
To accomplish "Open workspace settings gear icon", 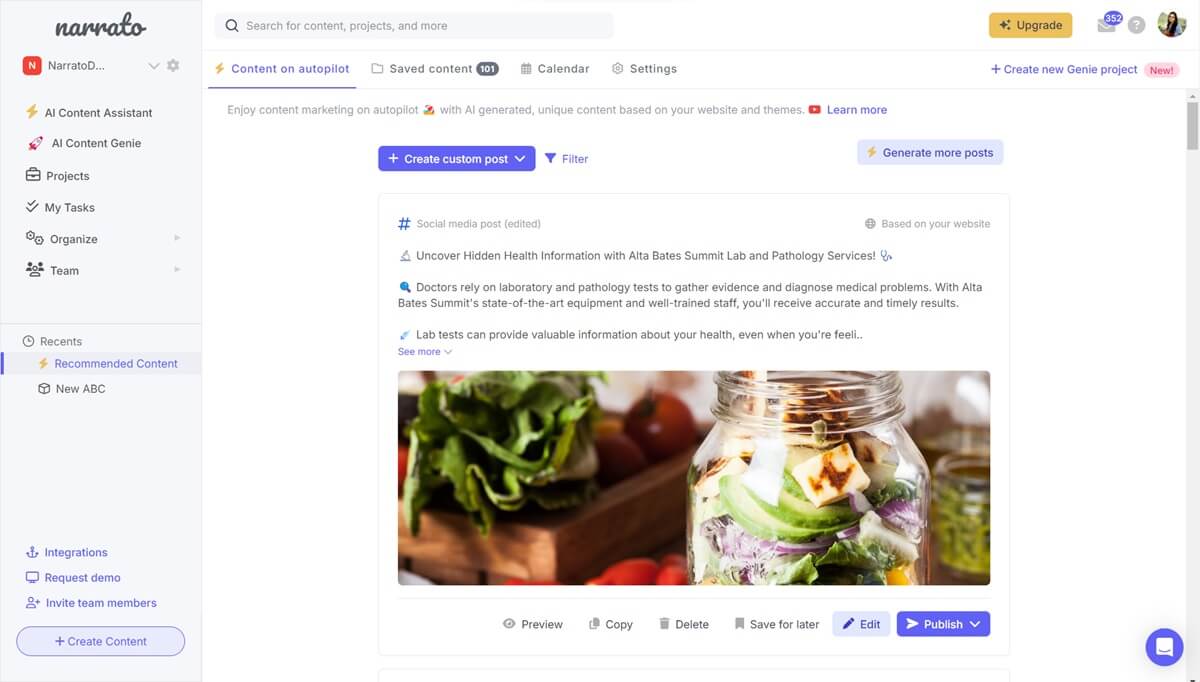I will 173,66.
